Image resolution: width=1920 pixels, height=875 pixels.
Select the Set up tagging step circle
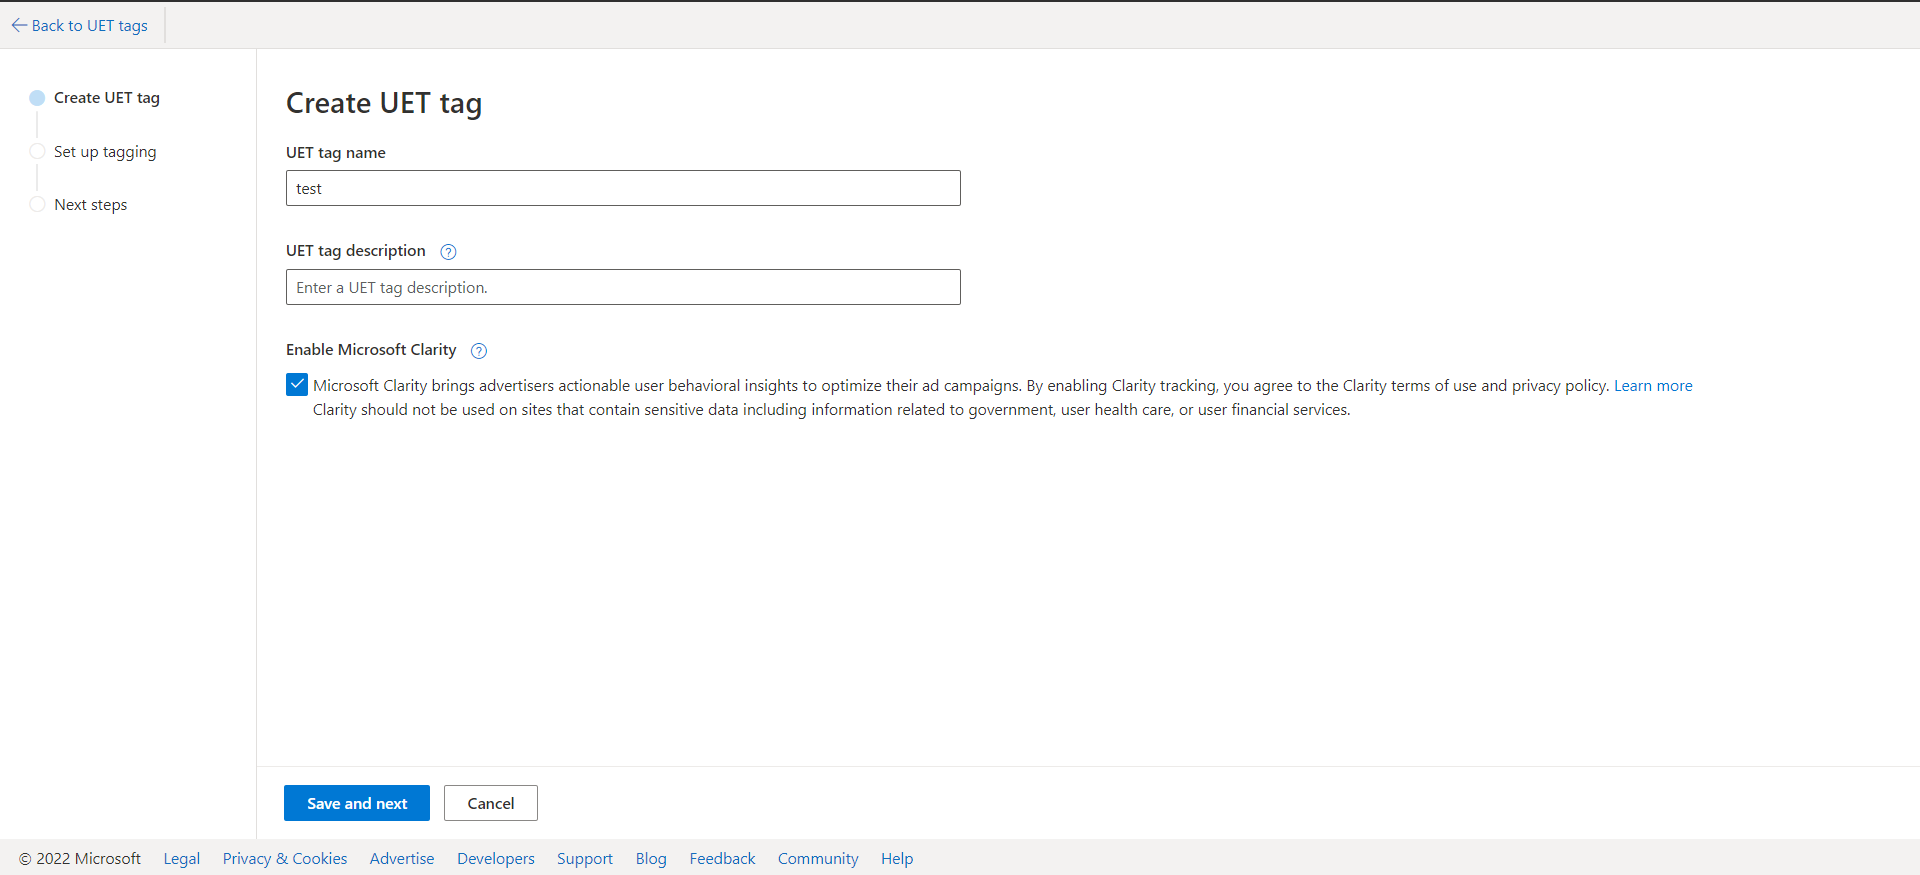click(37, 151)
